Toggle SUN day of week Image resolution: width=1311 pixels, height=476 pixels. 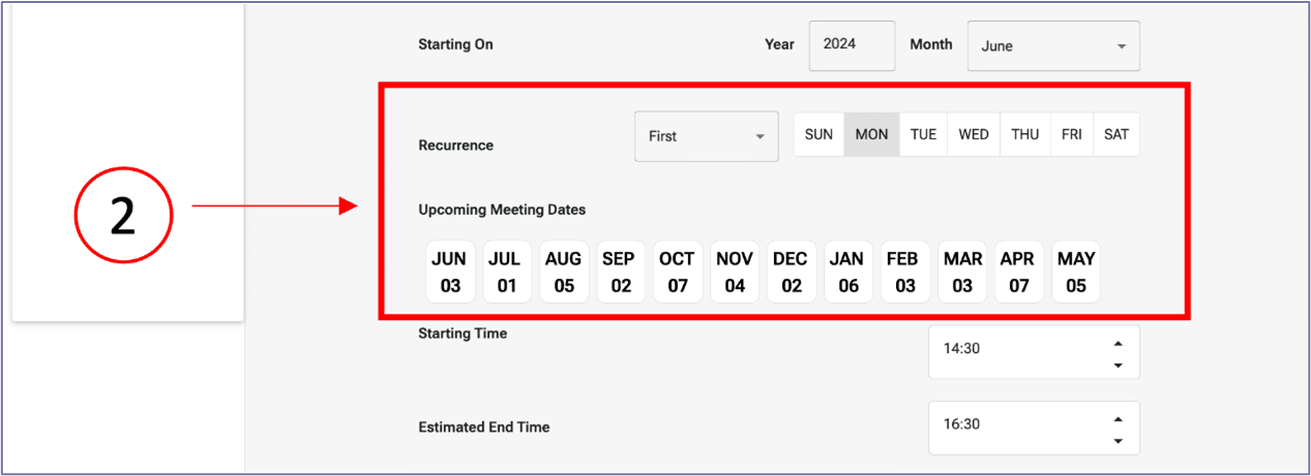818,135
